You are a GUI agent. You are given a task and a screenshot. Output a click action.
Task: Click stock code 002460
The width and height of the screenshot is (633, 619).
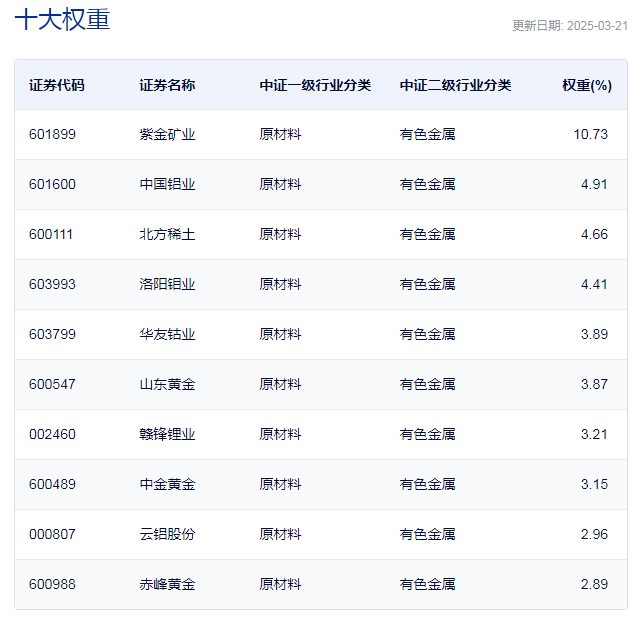tap(52, 434)
